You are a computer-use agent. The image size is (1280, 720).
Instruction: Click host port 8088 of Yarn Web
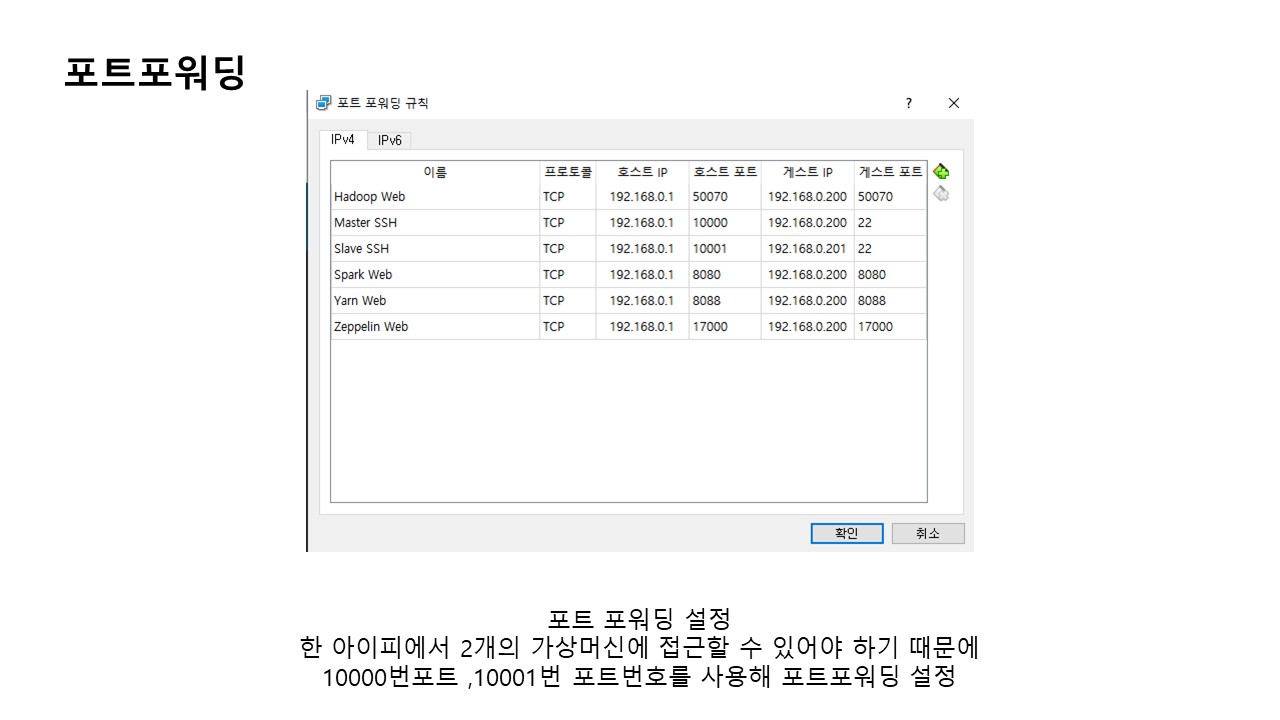[x=725, y=301]
